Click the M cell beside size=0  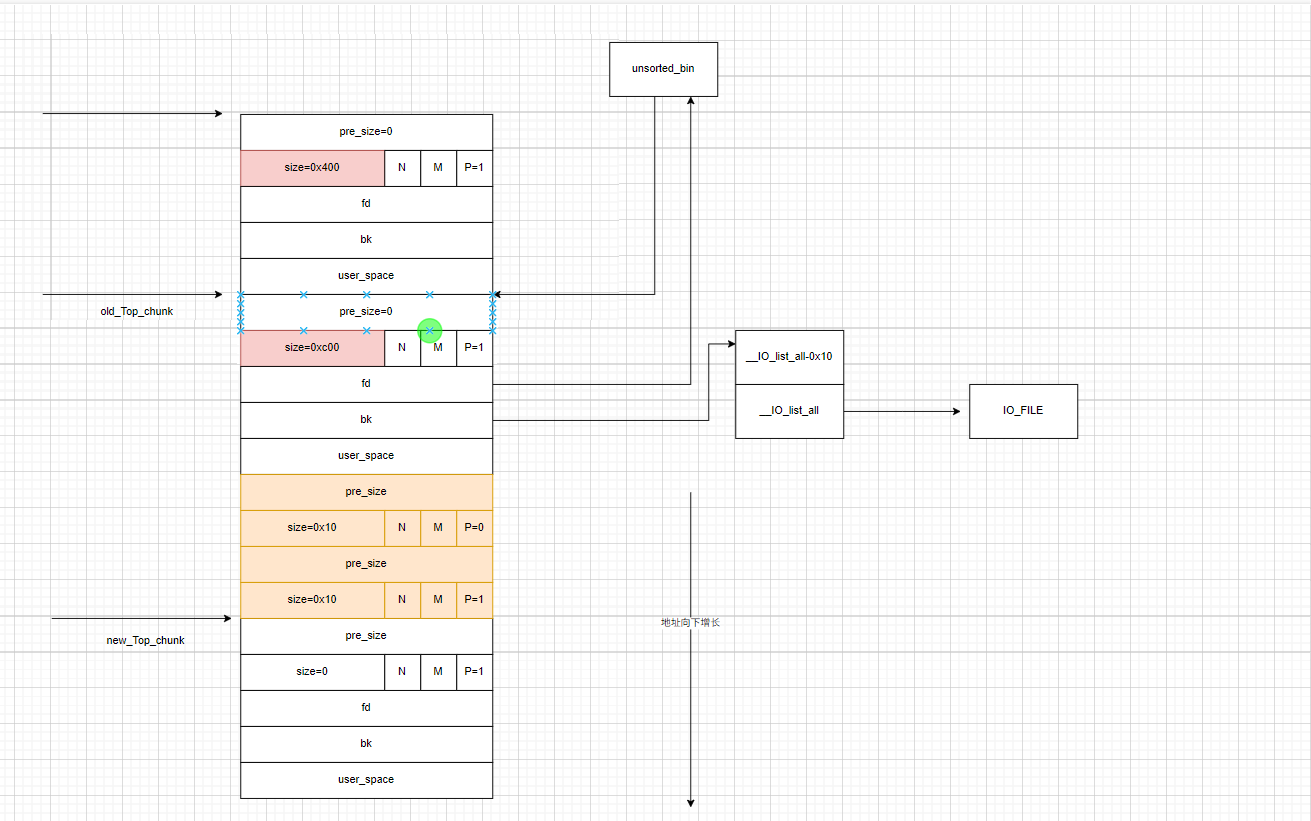tap(438, 672)
